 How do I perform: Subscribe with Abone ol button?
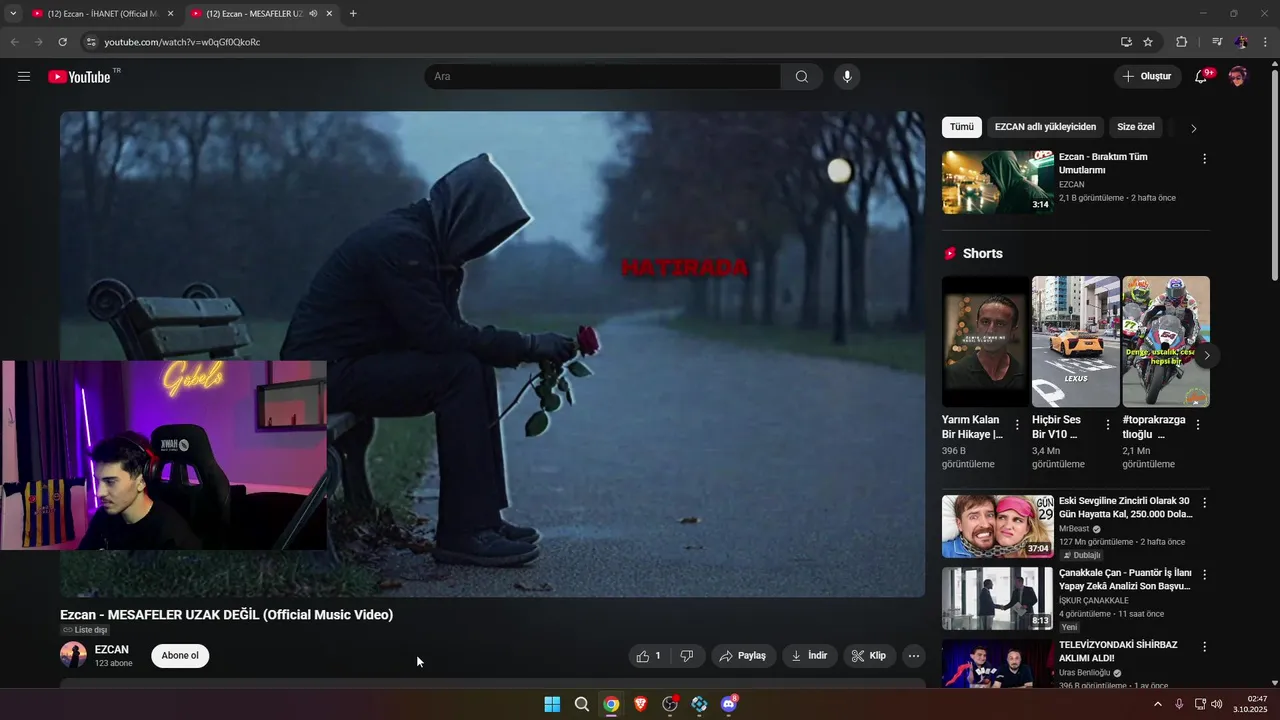coord(180,656)
